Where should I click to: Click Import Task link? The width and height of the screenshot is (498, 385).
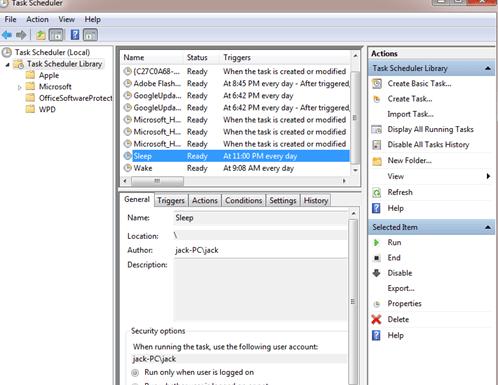click(410, 114)
